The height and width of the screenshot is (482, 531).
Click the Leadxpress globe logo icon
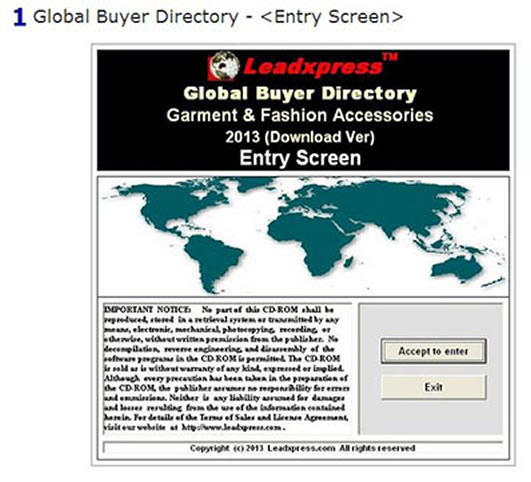click(223, 66)
